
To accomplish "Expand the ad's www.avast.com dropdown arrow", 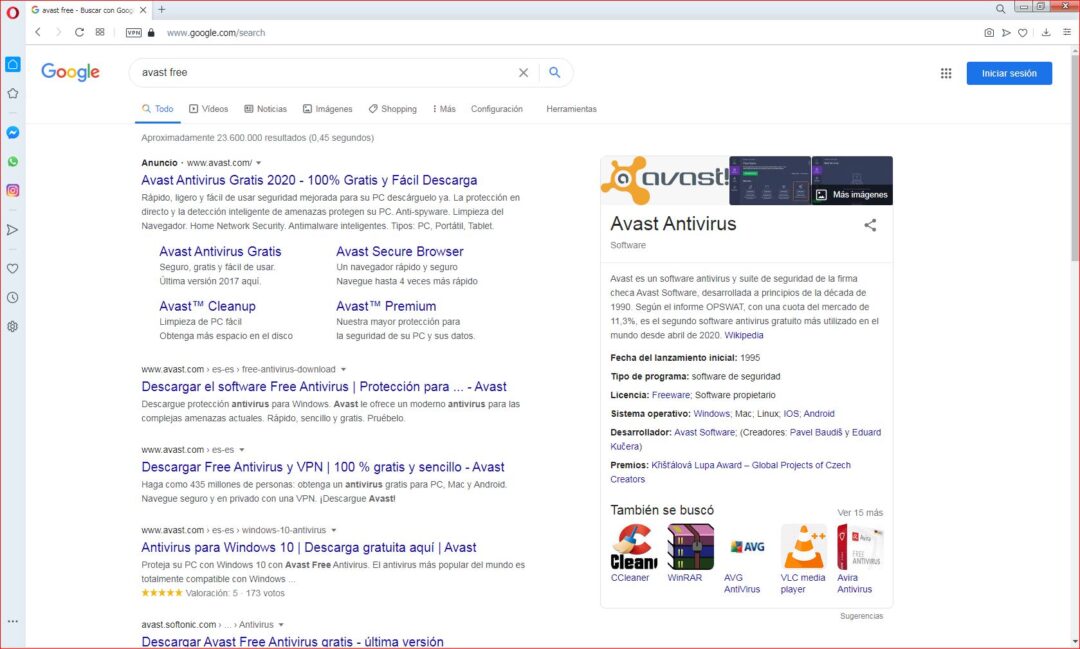I will tap(258, 163).
